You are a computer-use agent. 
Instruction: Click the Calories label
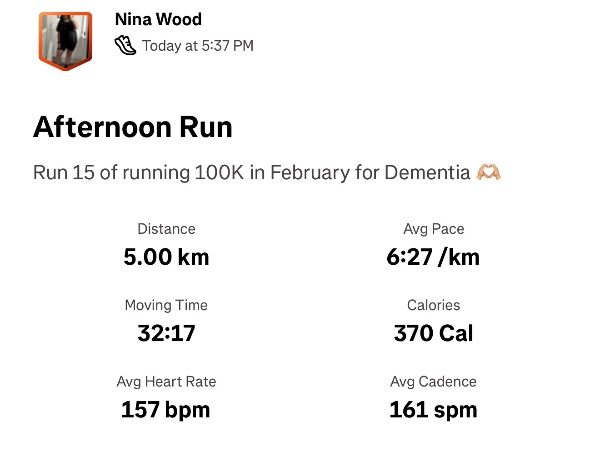(433, 305)
